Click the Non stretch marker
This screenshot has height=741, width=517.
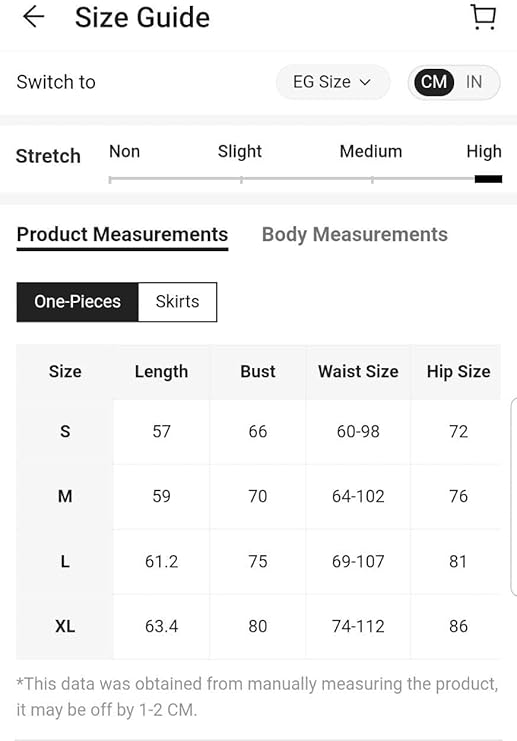coord(110,180)
